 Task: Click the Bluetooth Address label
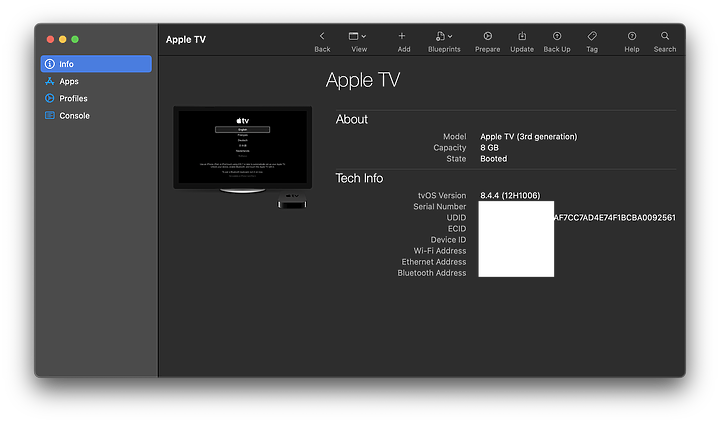tap(432, 273)
